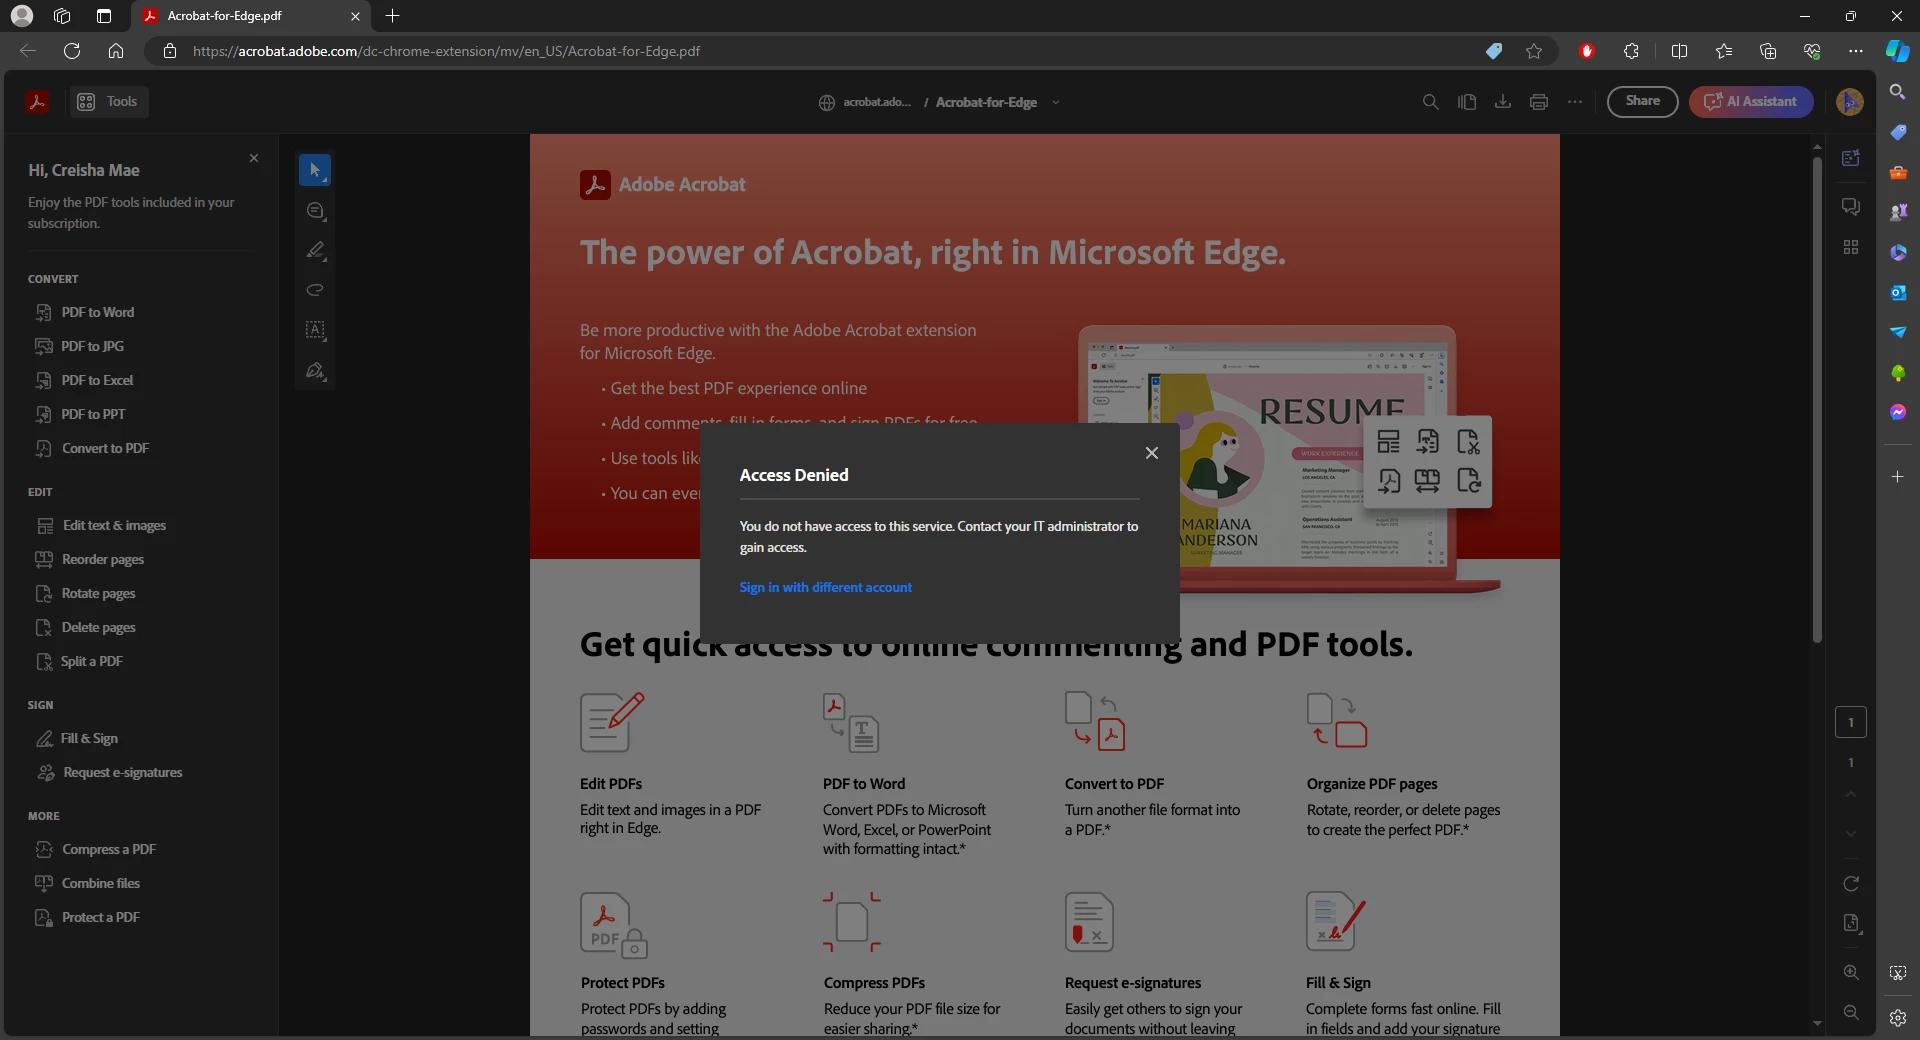Open Edge sidebar settings gear
Screen dimensions: 1920x1040
[1898, 1018]
